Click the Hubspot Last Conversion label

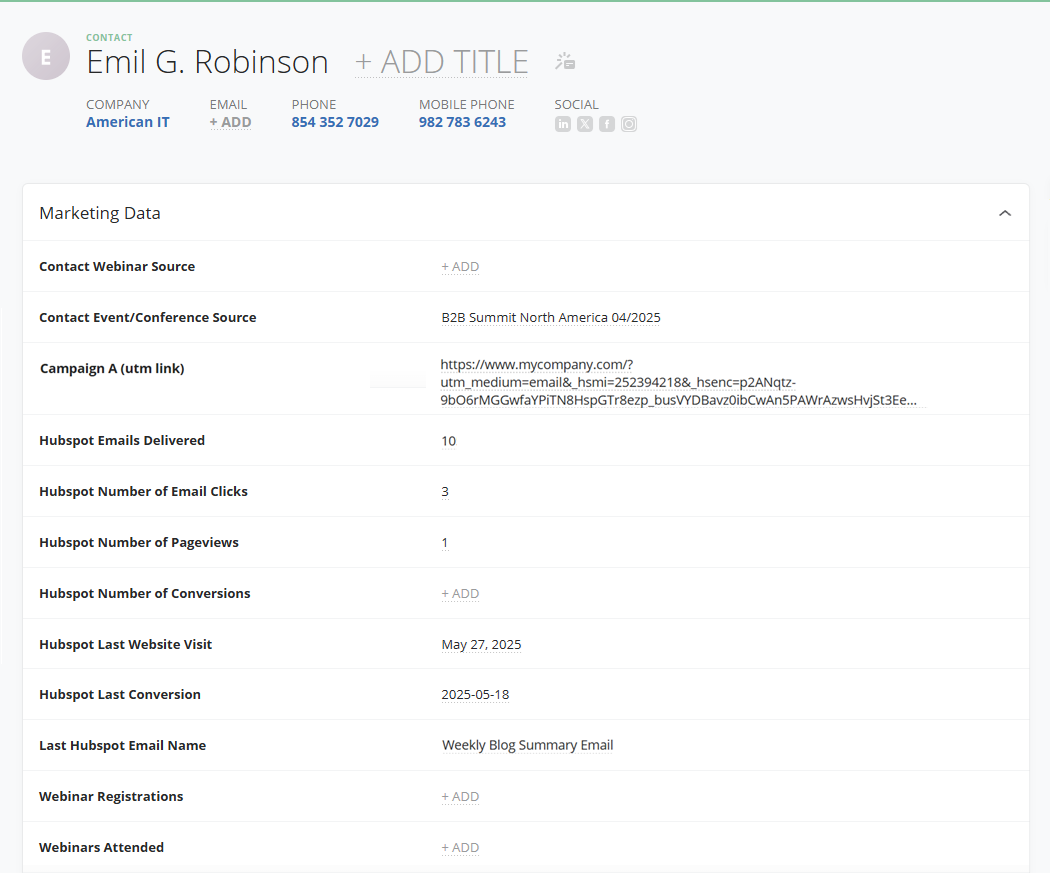pos(120,694)
